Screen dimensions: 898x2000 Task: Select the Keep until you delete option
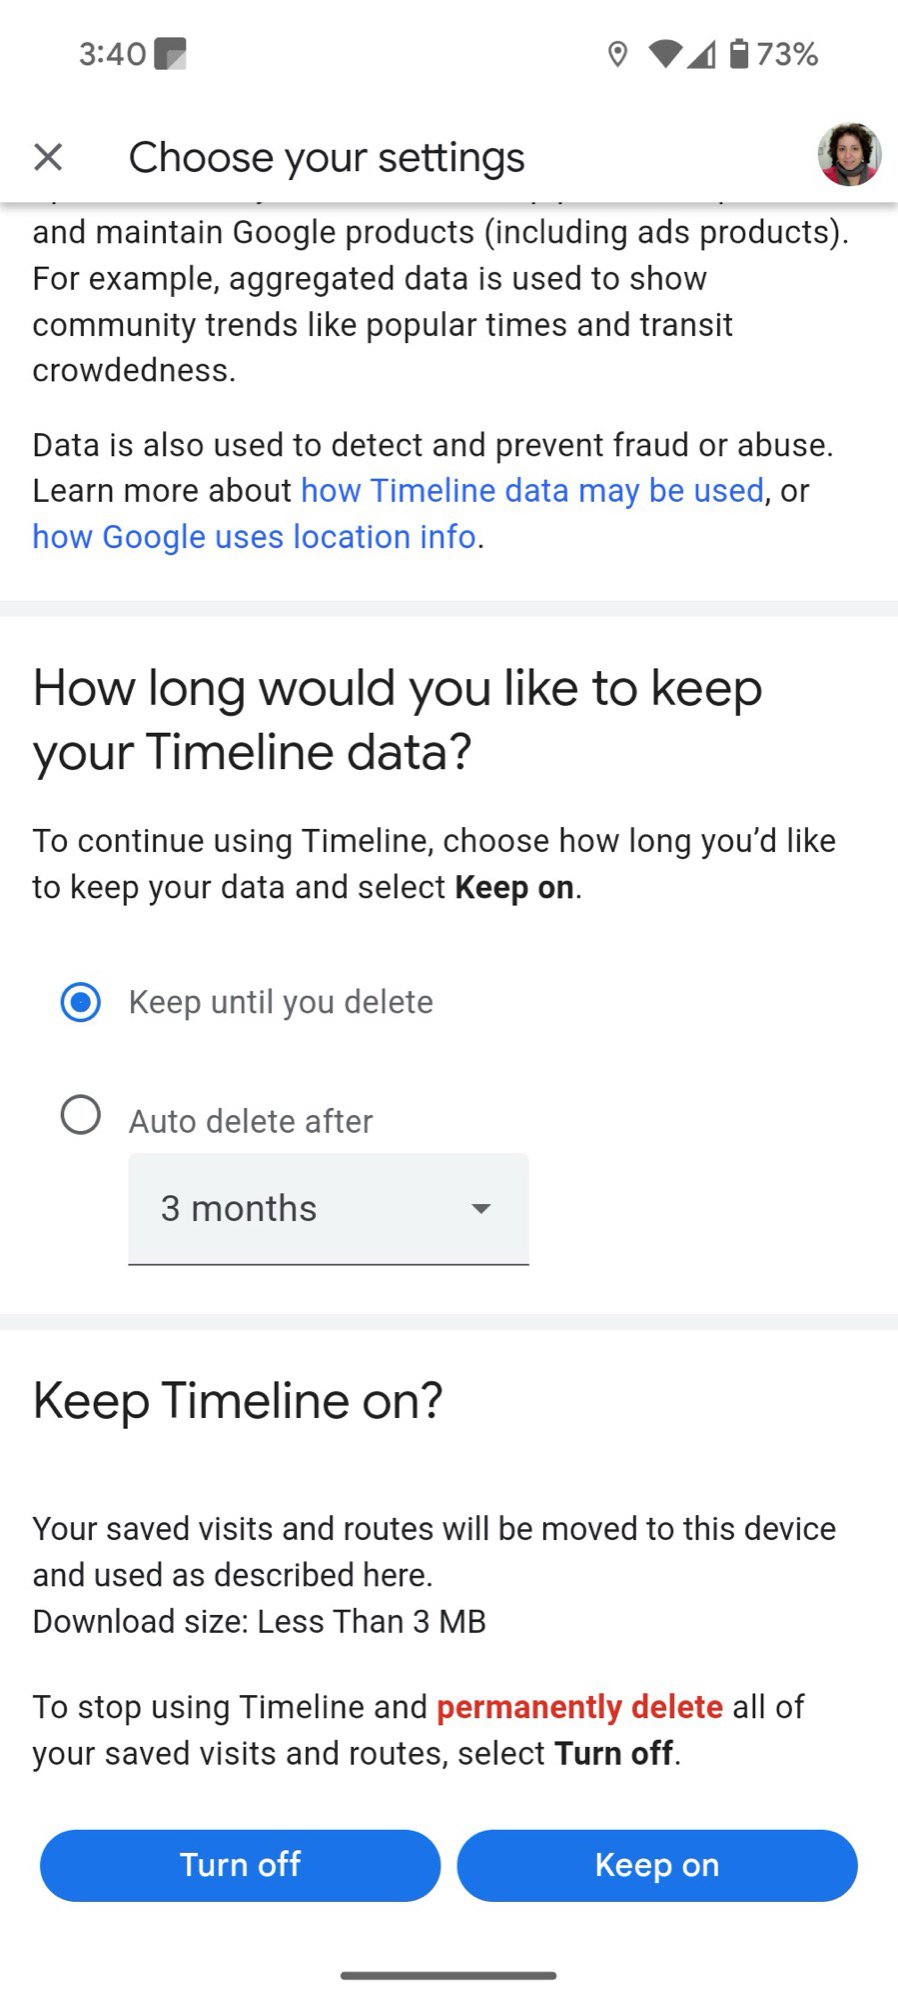click(x=81, y=1002)
